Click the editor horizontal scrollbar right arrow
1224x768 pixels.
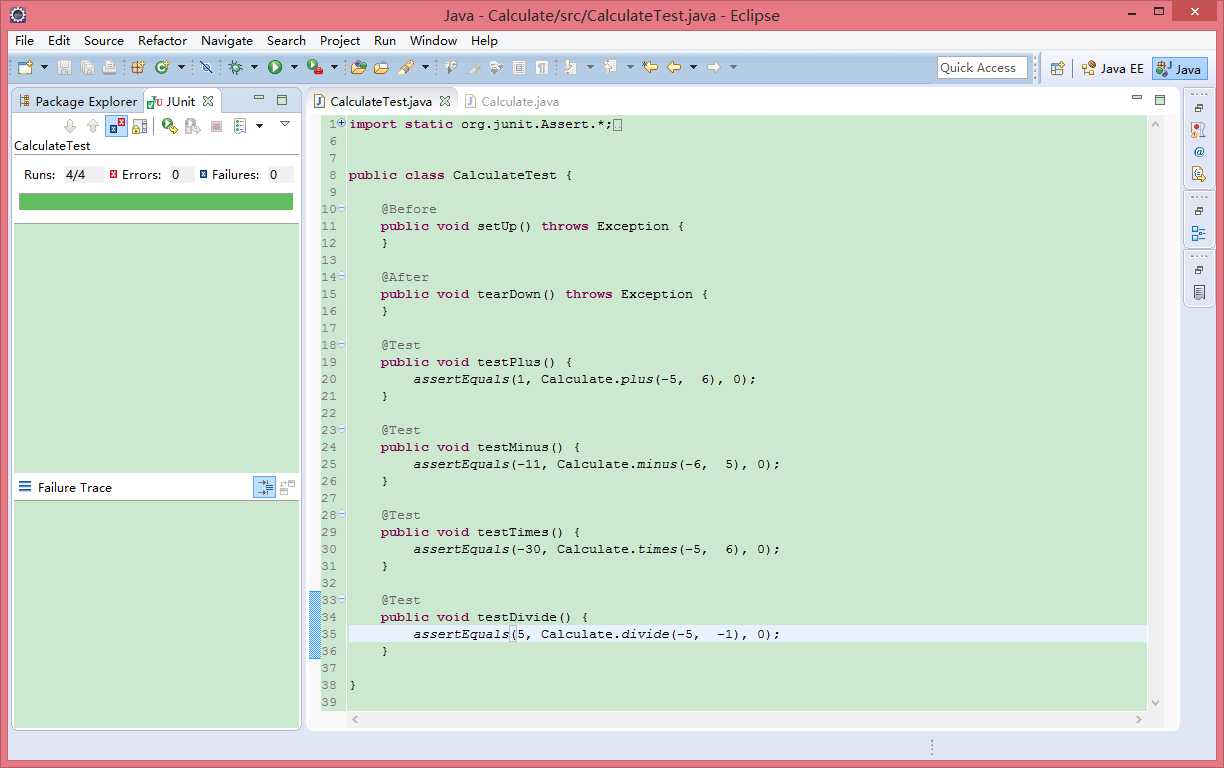click(1138, 720)
